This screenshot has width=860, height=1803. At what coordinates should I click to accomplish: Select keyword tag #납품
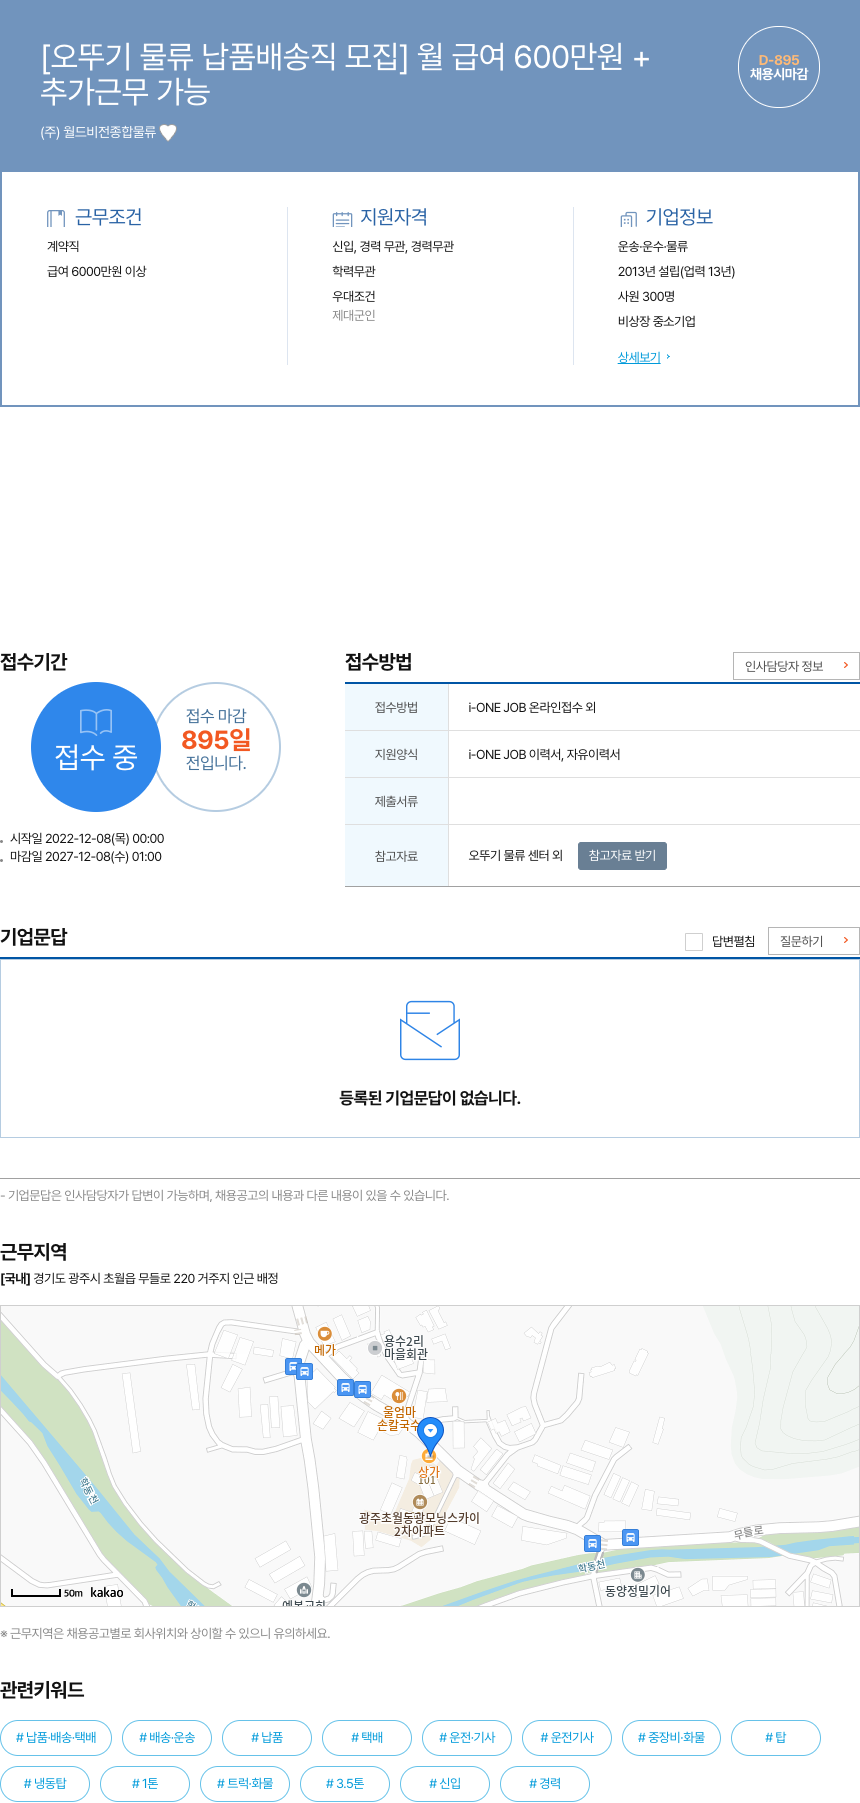(x=267, y=1737)
